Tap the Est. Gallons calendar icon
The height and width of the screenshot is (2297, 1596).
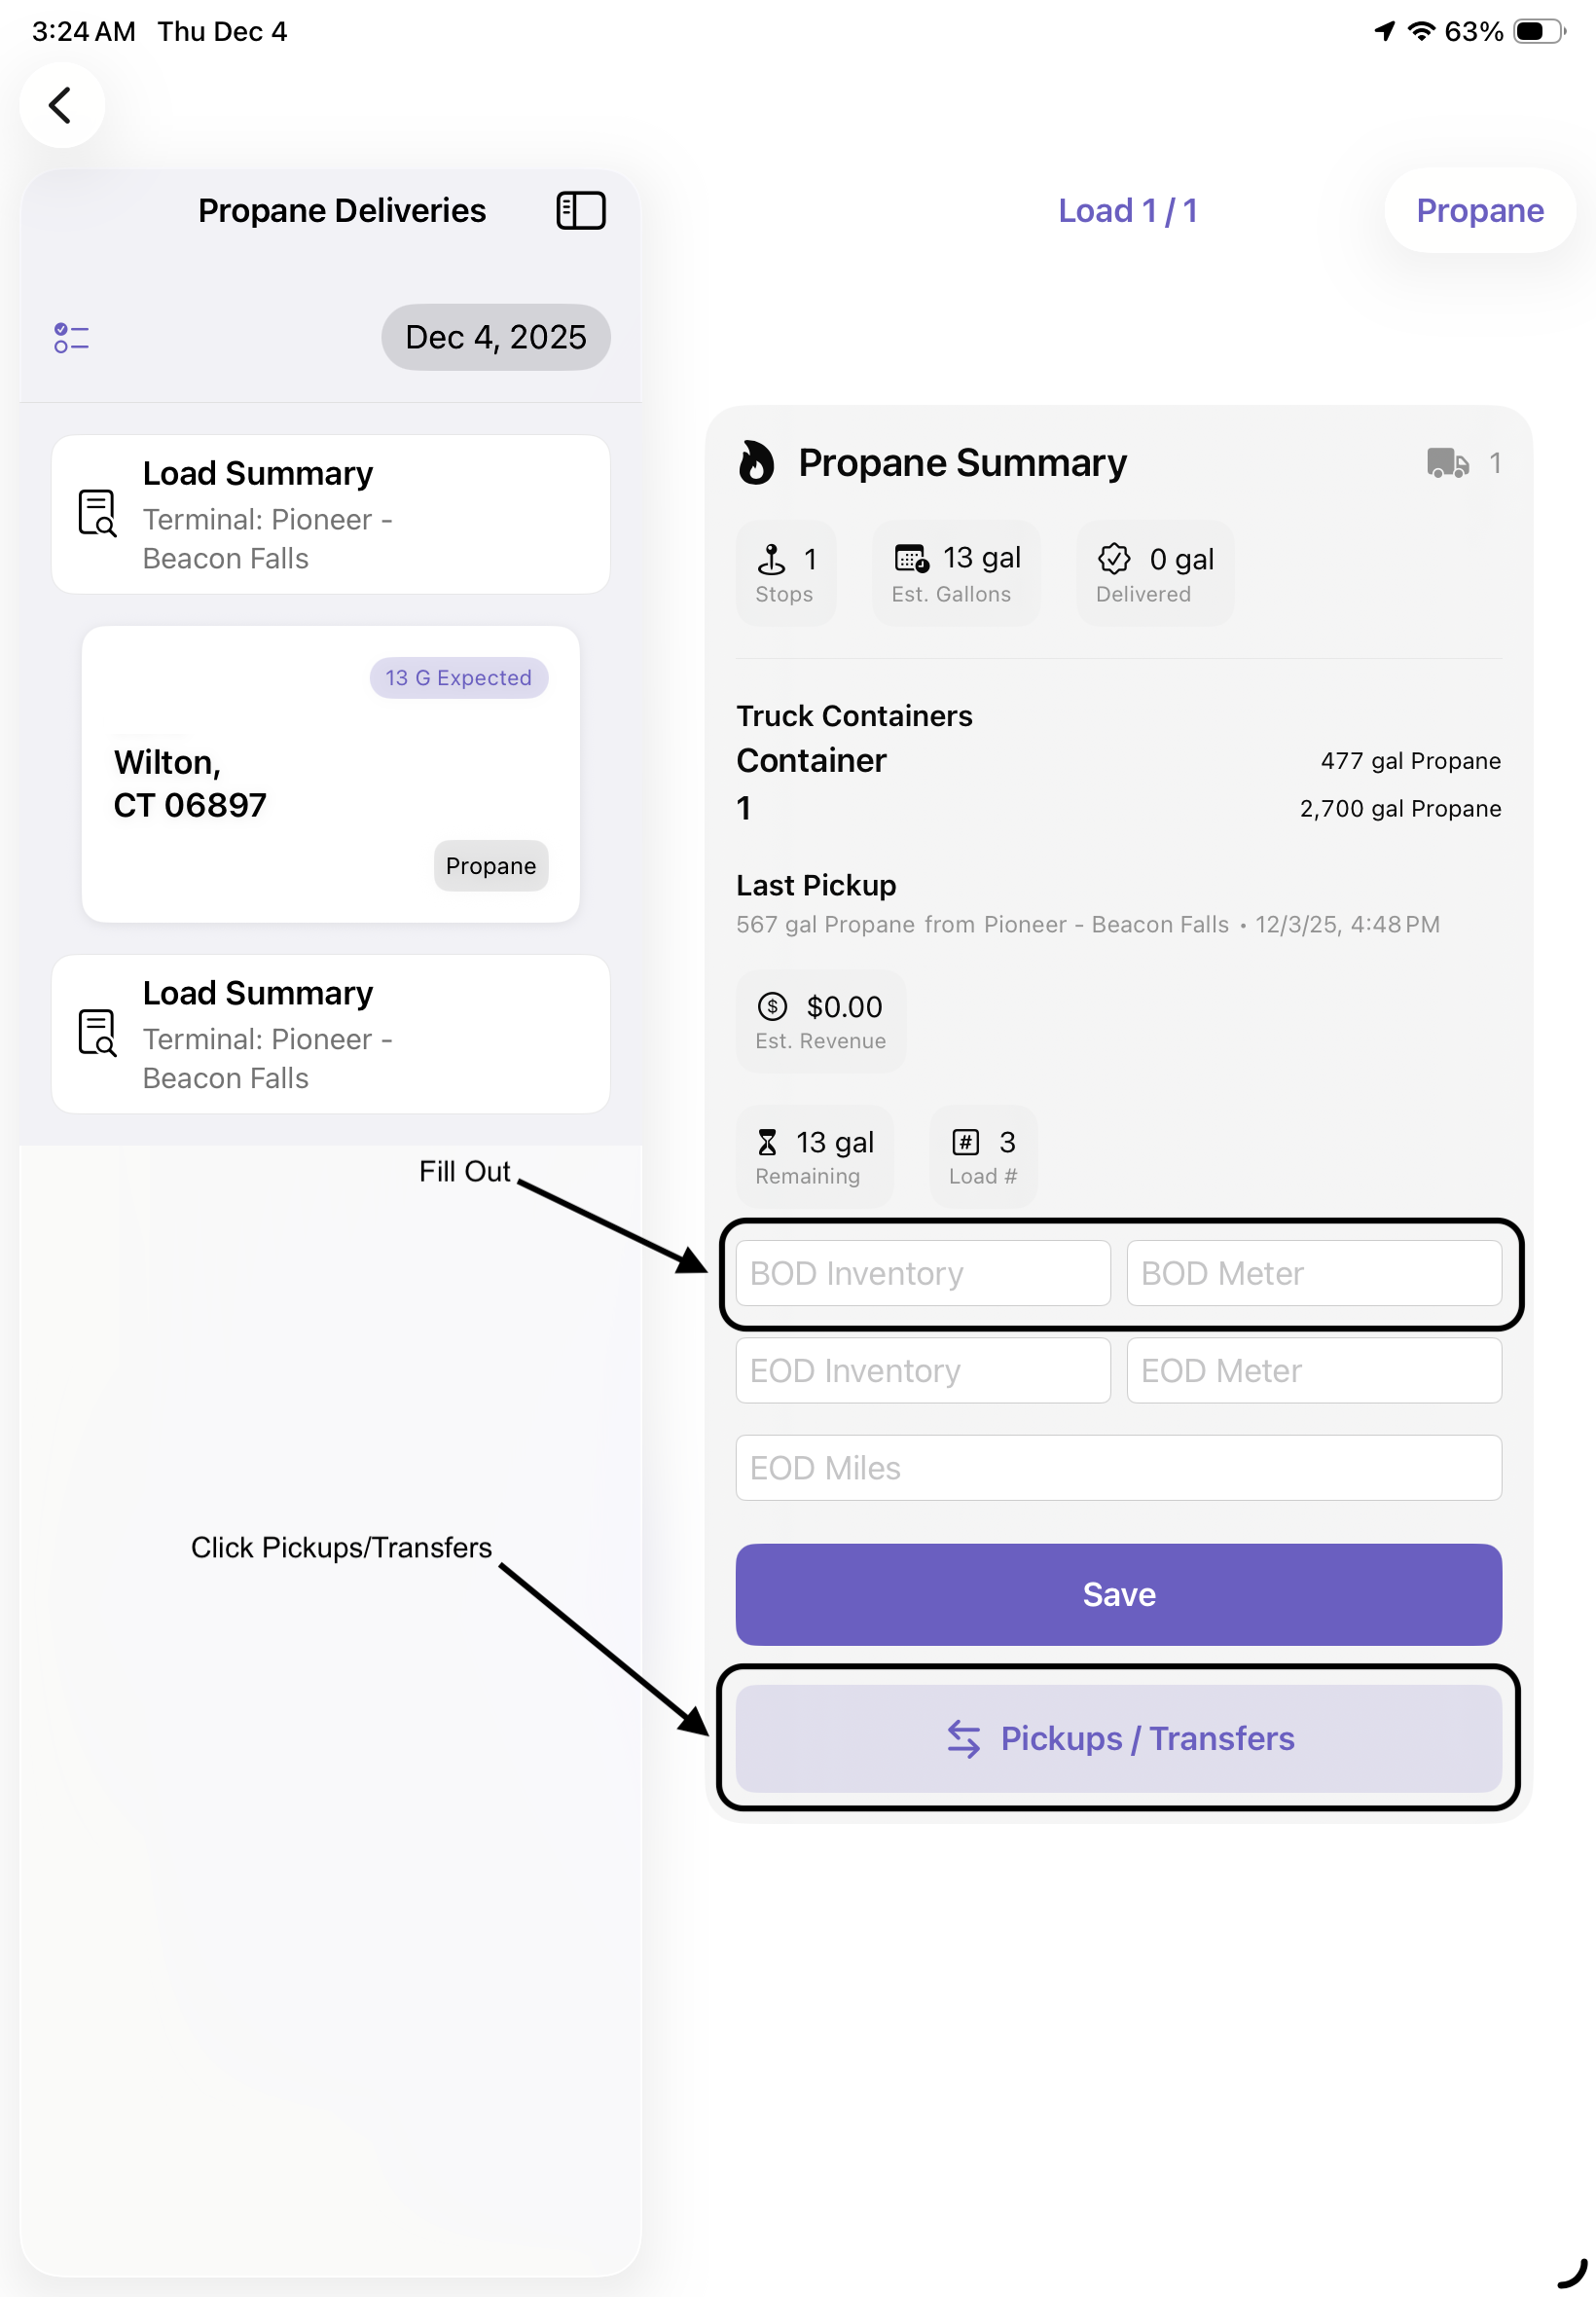tap(911, 558)
